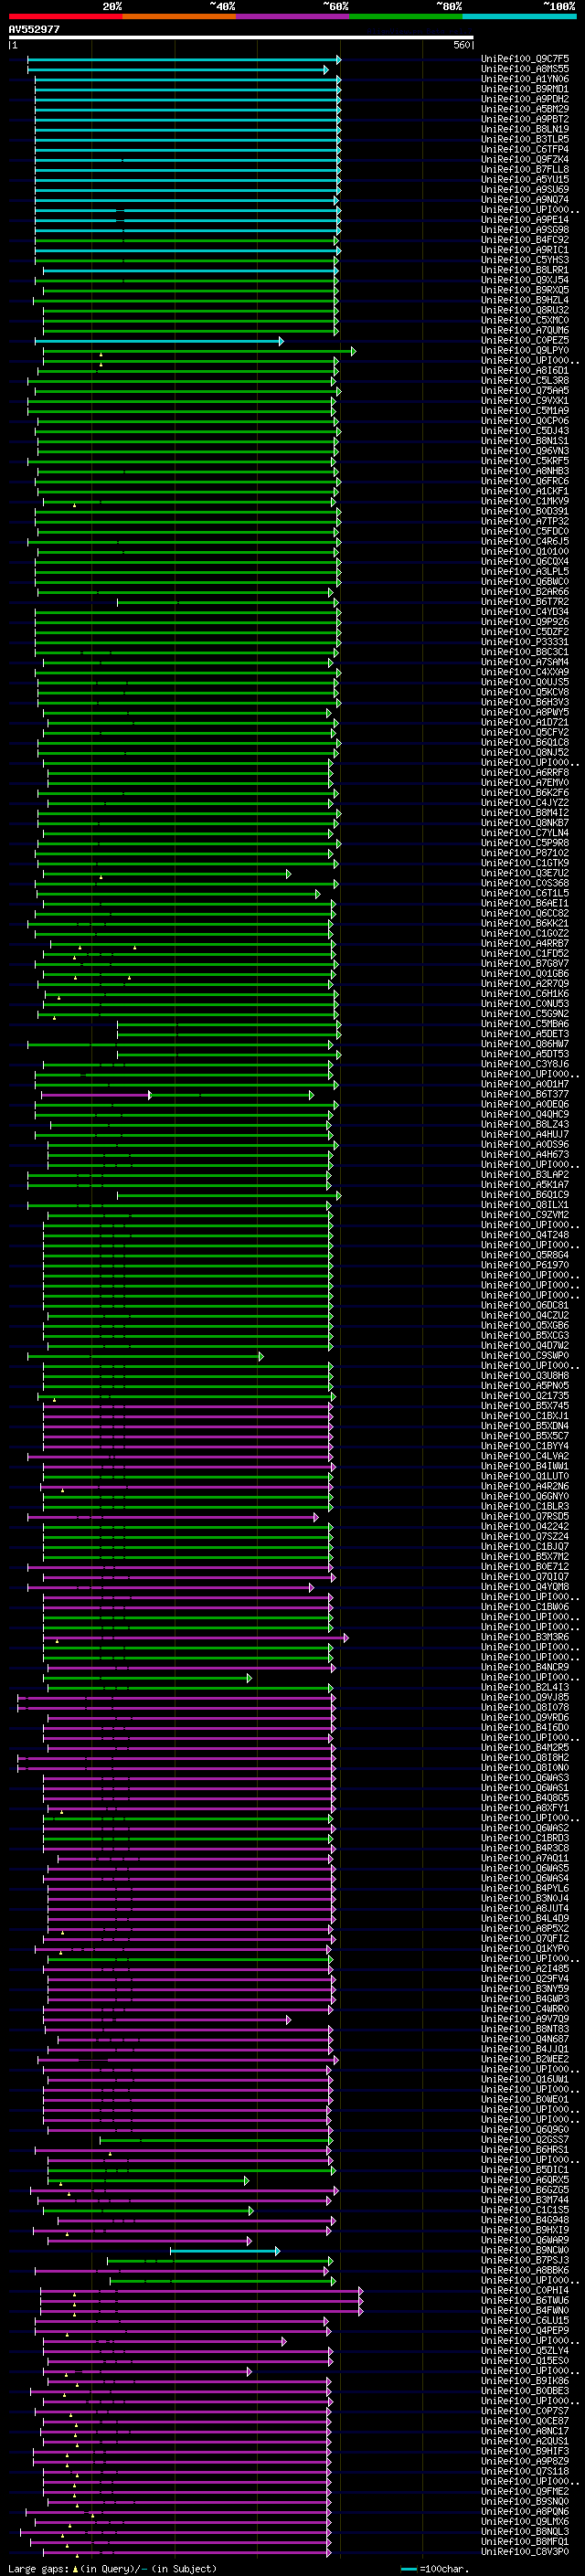The height and width of the screenshot is (2576, 585).
Task: Click the AV552977 query name
Action: 34,29
